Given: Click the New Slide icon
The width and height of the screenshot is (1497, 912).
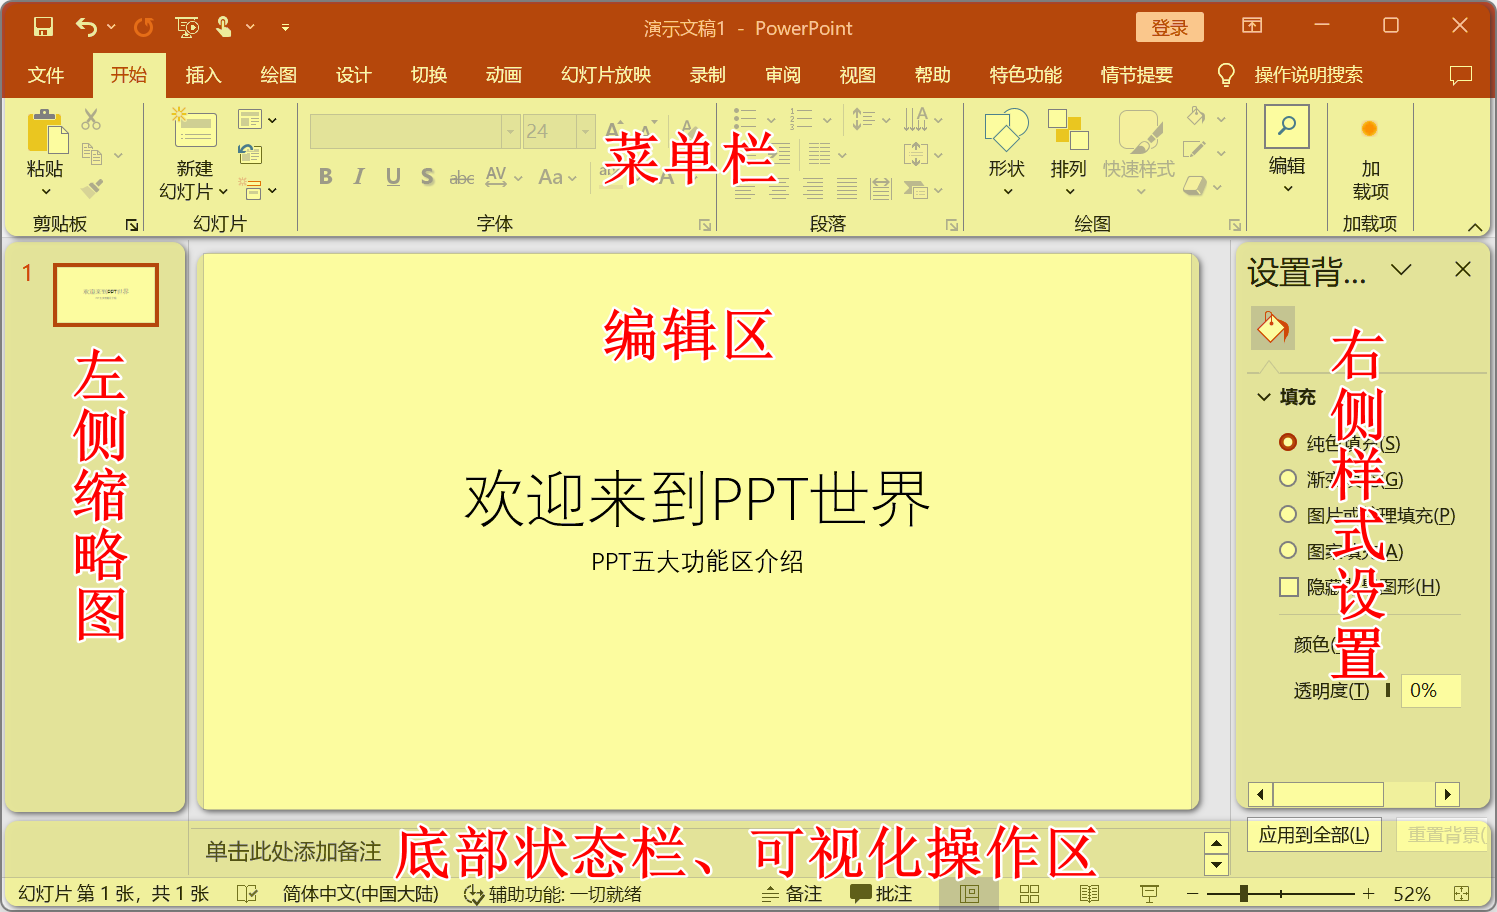Looking at the screenshot, I should tap(194, 129).
